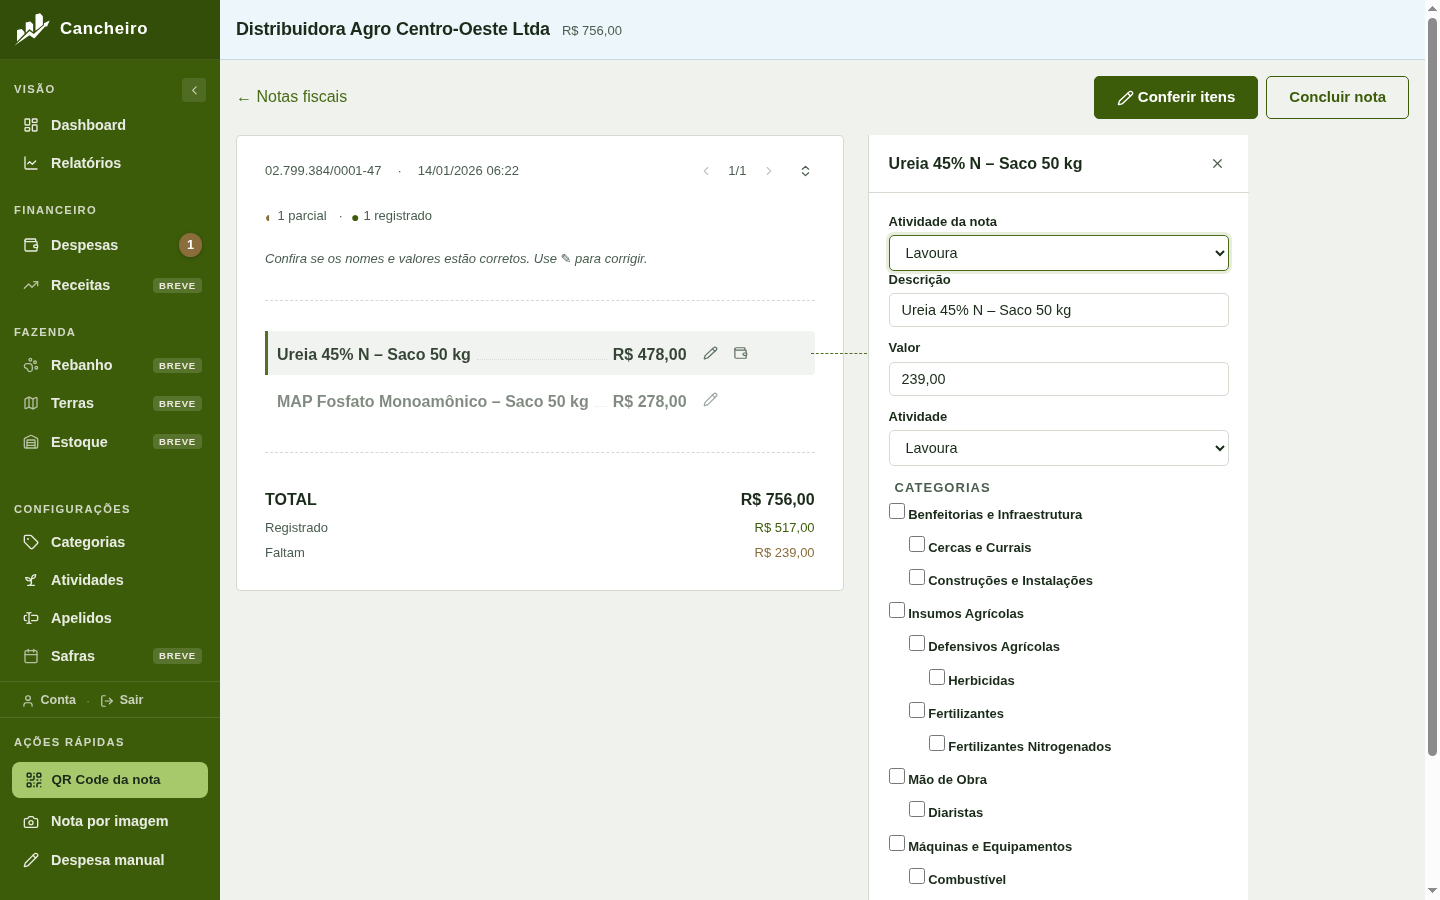
Task: Close the Ureia item edit panel
Action: pyautogui.click(x=1217, y=164)
